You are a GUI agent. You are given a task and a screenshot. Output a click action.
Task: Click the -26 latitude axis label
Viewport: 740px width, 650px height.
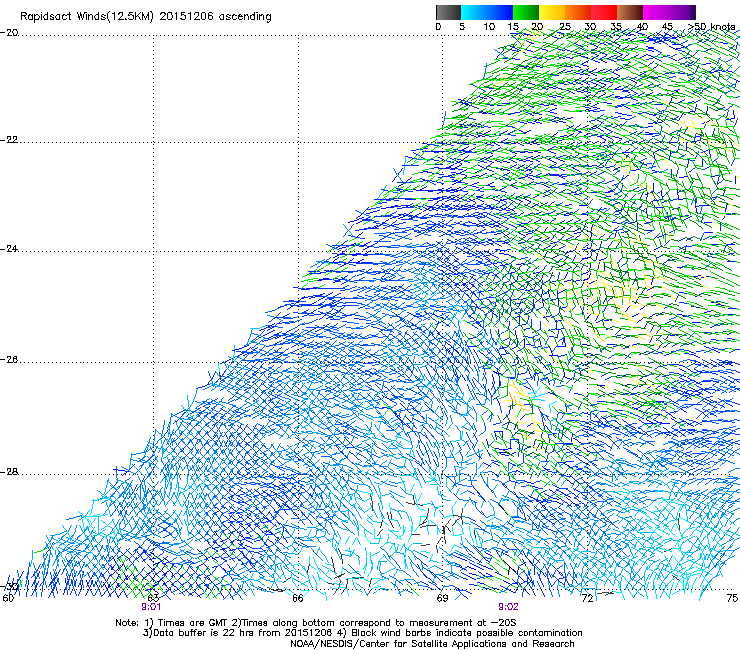pos(9,359)
